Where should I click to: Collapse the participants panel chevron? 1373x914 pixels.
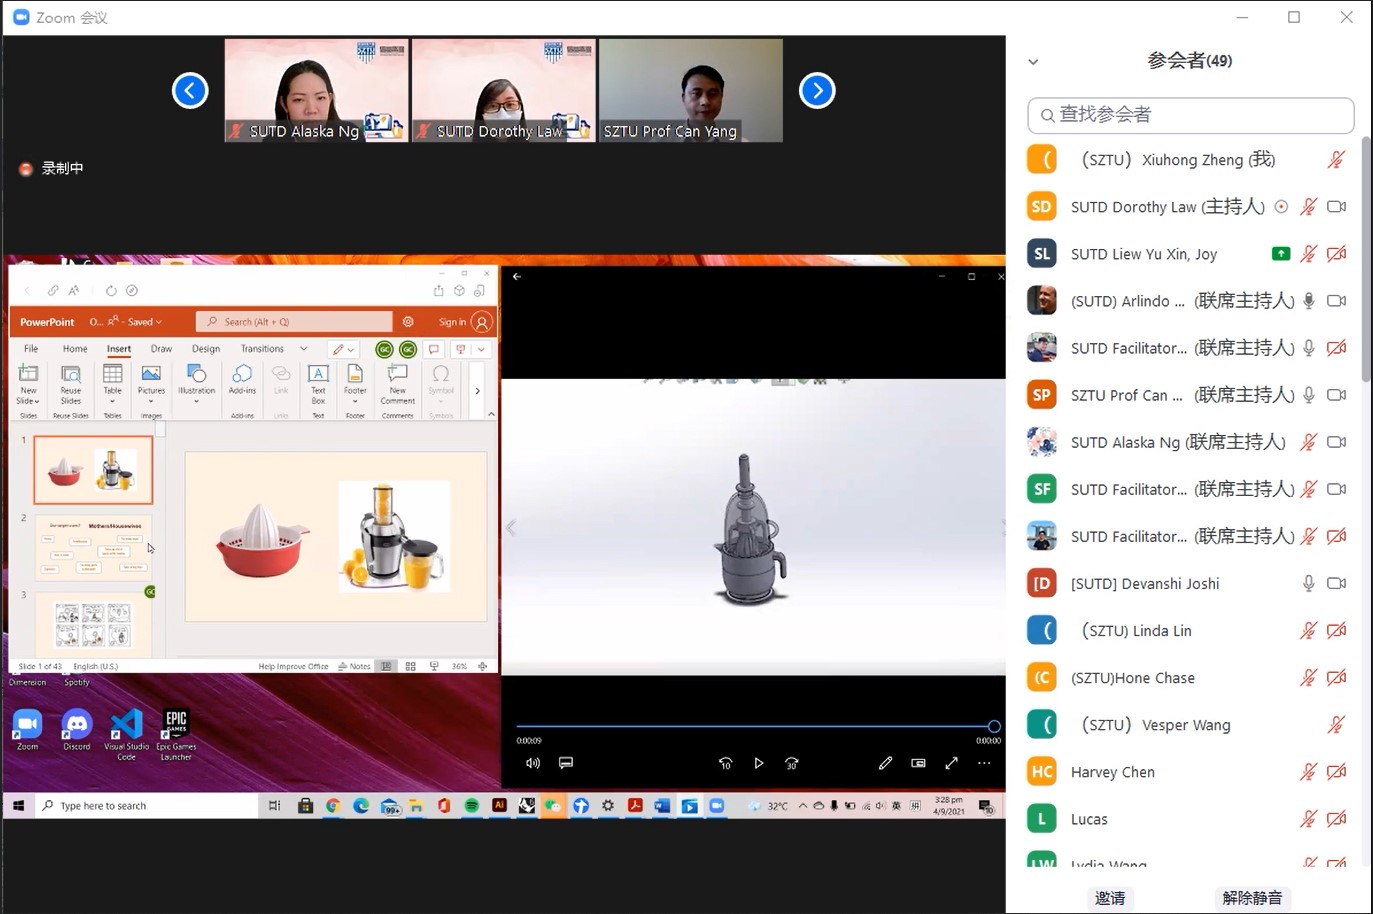[1033, 62]
